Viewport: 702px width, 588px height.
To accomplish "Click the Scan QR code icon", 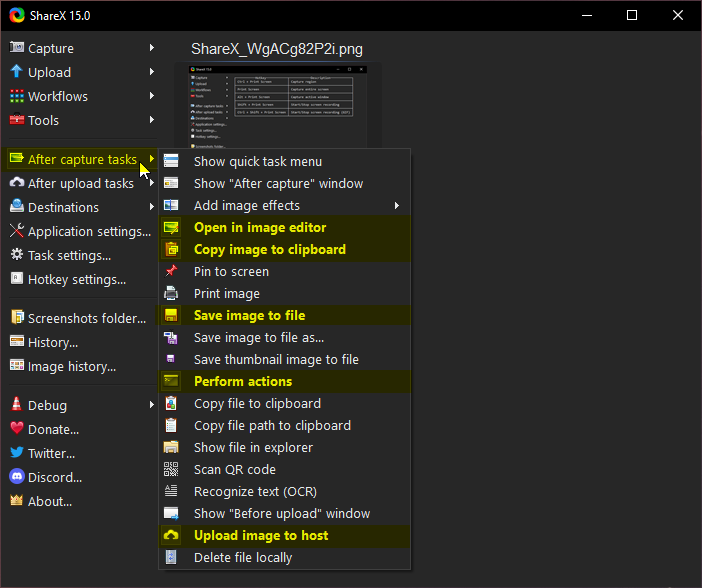I will point(171,469).
